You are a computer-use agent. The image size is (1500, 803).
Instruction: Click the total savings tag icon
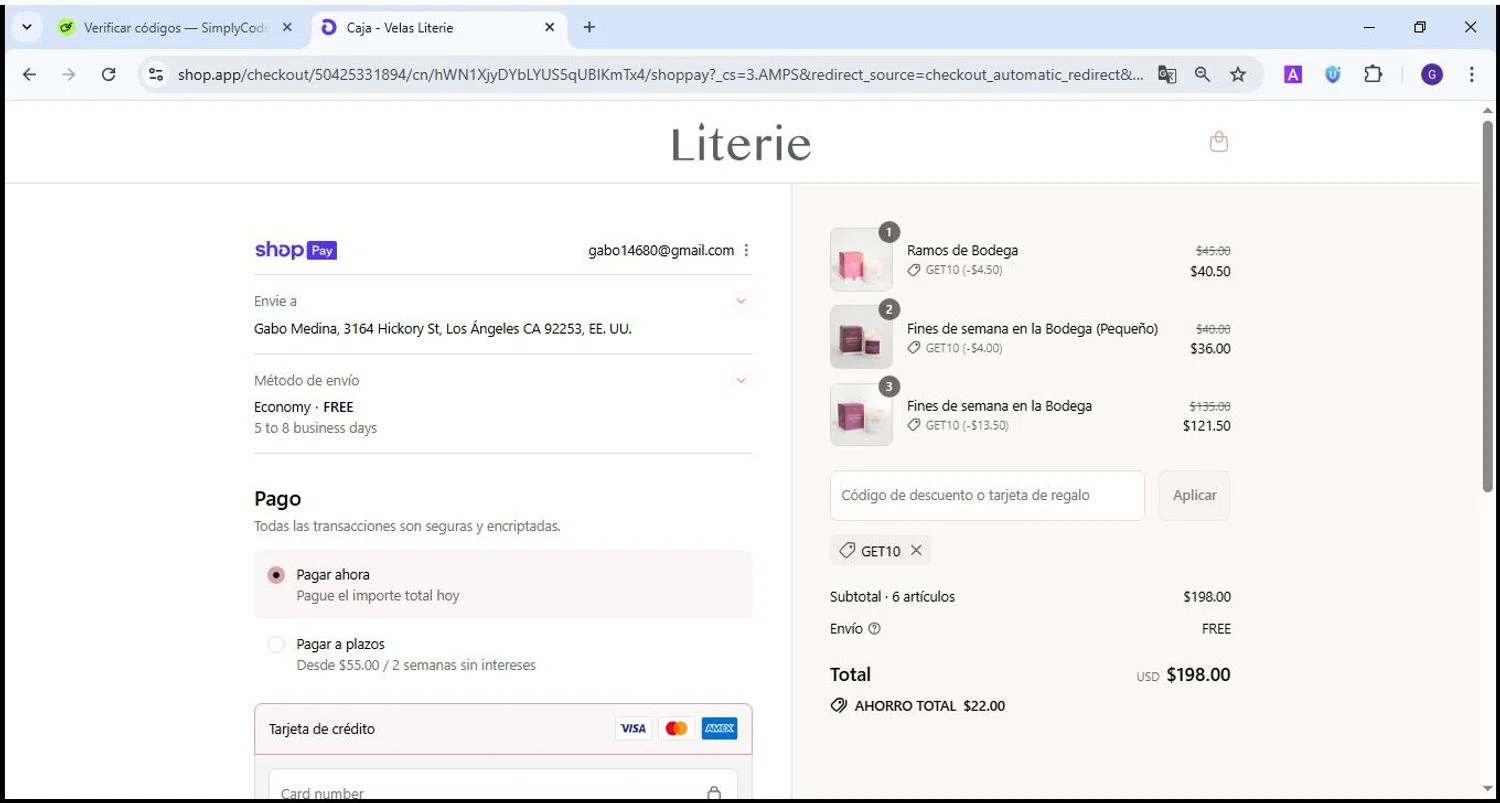pos(839,706)
